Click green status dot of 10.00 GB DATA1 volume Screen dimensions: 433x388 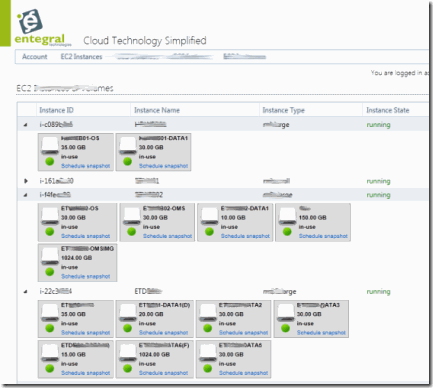click(209, 232)
